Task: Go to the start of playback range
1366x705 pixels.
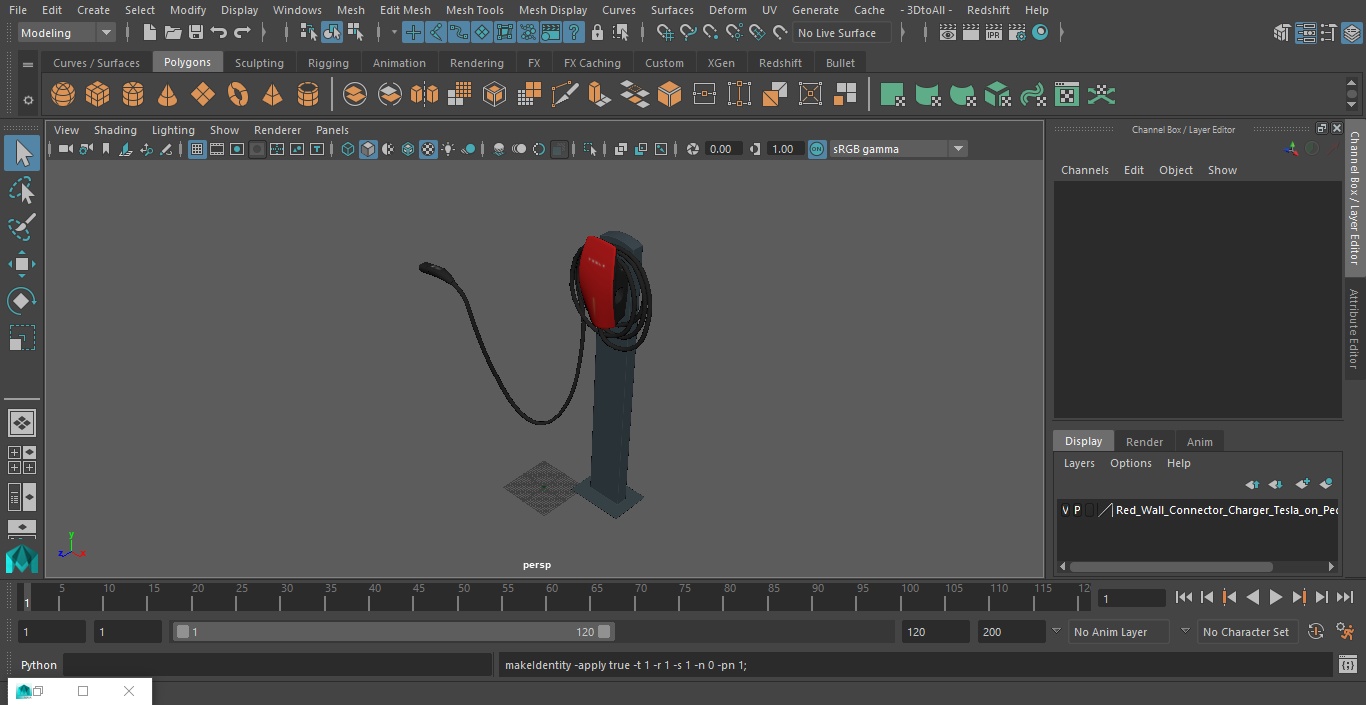Action: coord(1184,597)
